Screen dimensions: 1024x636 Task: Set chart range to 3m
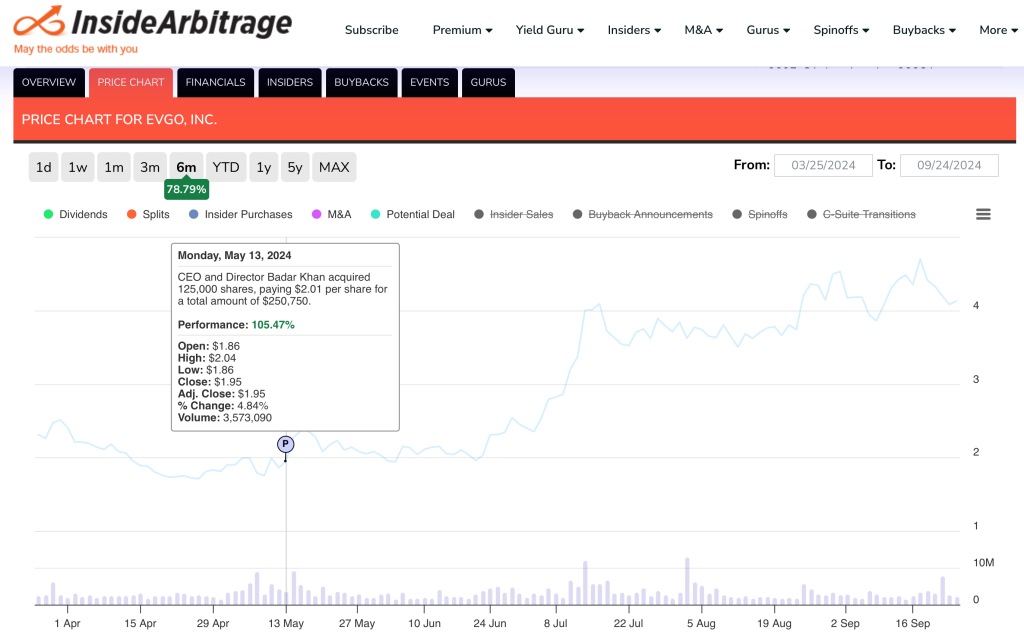coord(150,167)
